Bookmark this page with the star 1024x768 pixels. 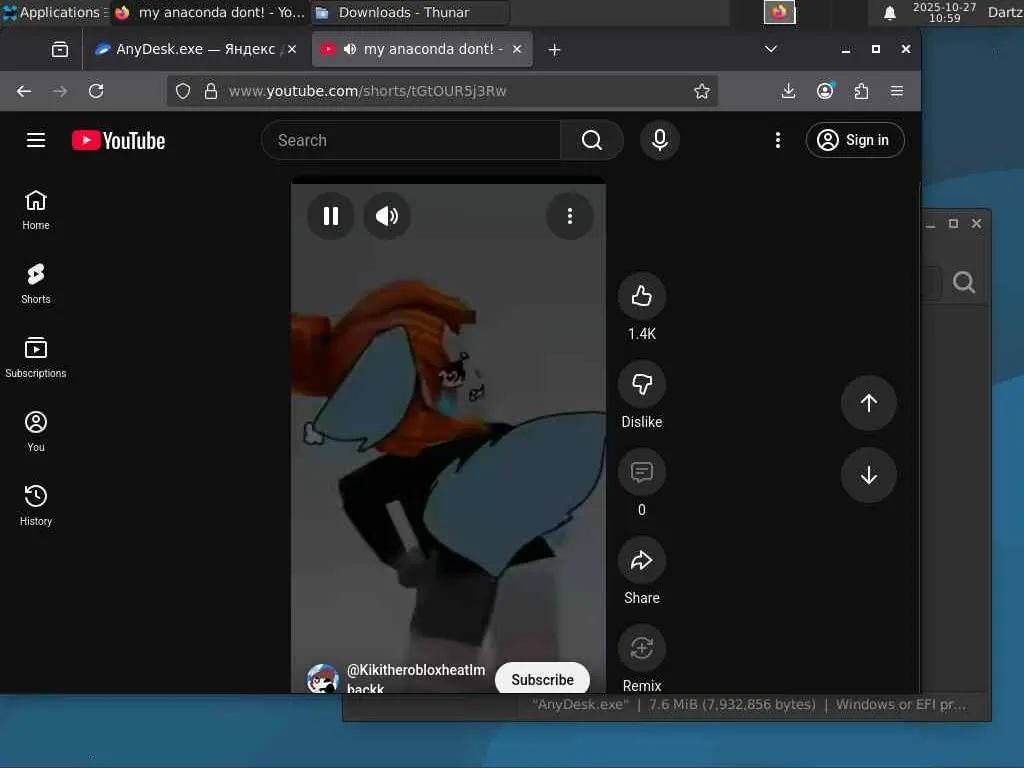coord(702,91)
